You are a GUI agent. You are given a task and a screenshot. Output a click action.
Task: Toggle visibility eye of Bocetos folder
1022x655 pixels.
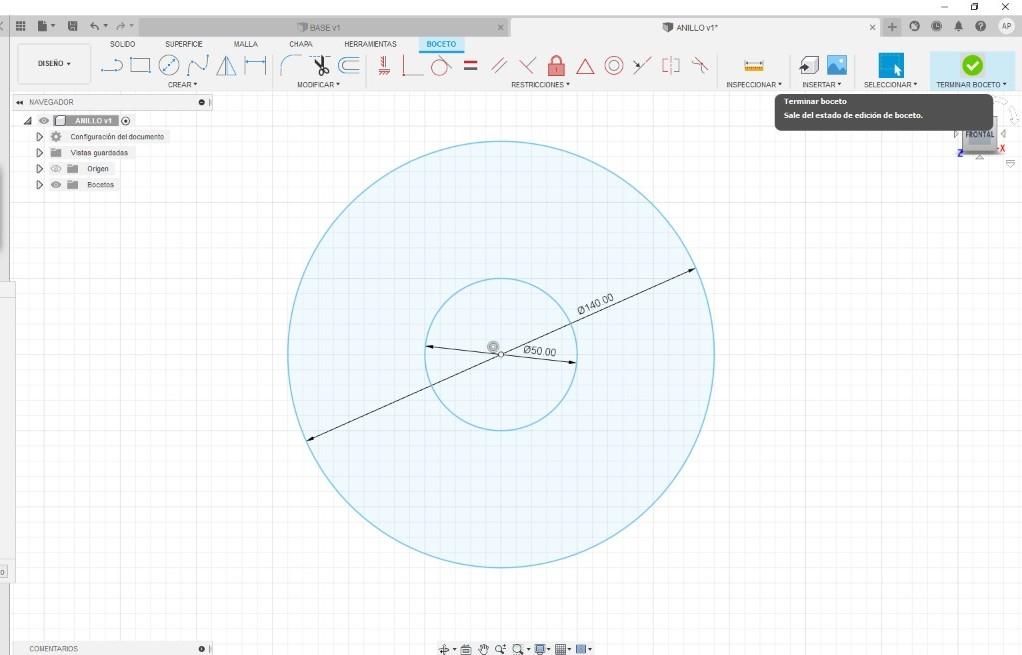[x=56, y=184]
